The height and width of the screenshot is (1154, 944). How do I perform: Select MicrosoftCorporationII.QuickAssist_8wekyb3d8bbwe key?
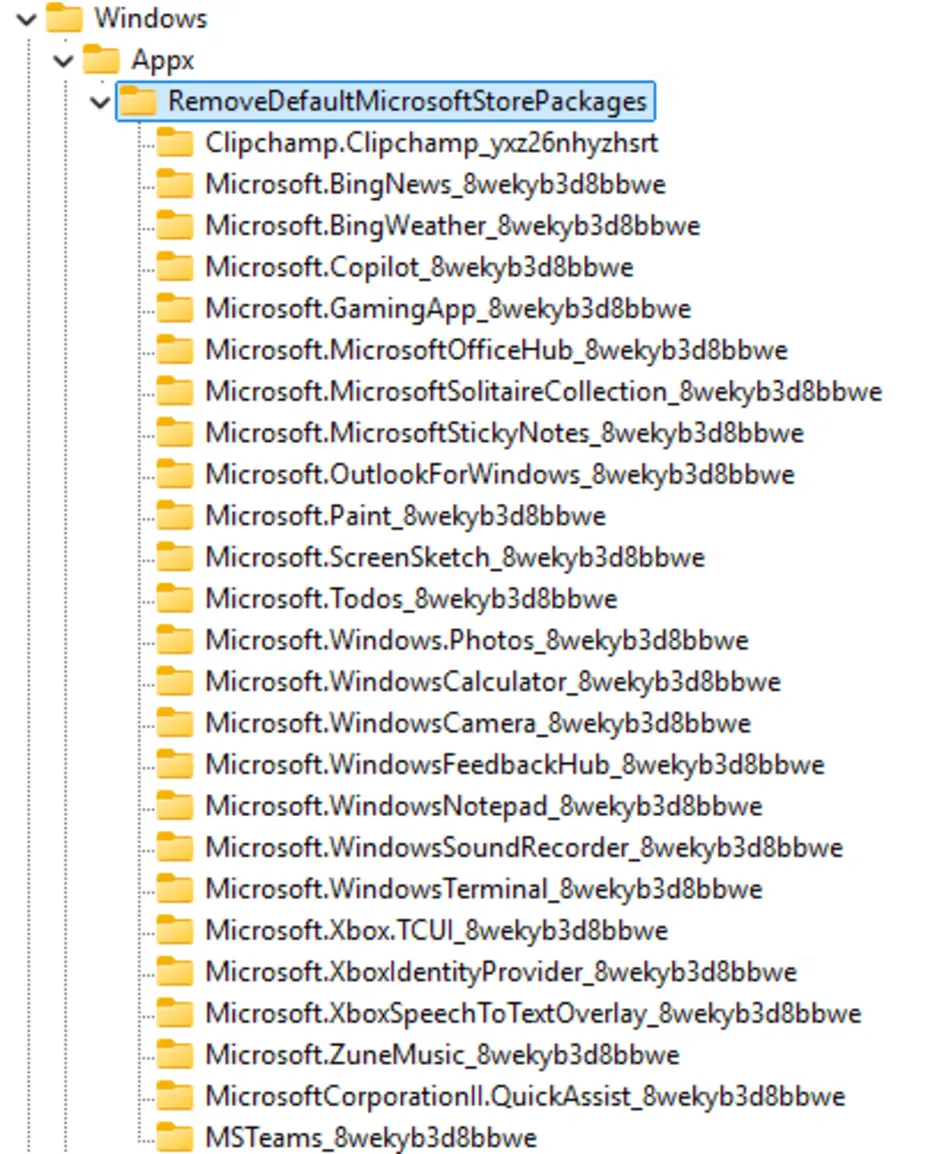click(525, 1097)
